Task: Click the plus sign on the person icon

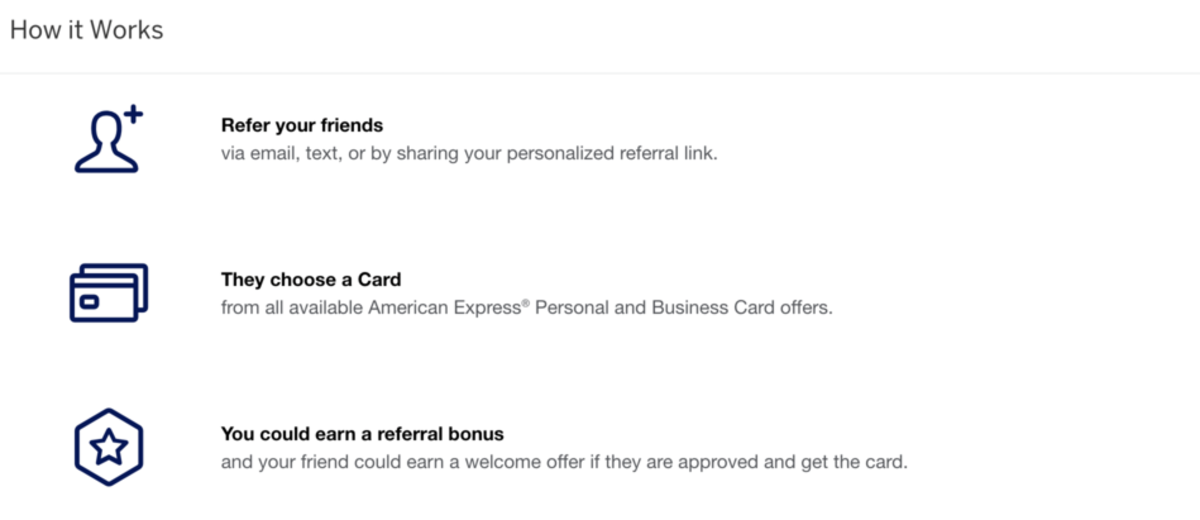Action: click(133, 115)
